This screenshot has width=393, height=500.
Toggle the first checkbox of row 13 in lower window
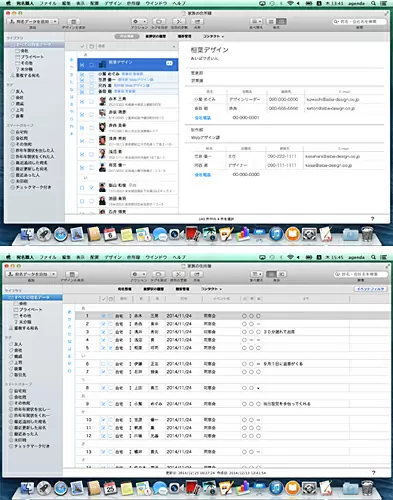click(x=104, y=452)
